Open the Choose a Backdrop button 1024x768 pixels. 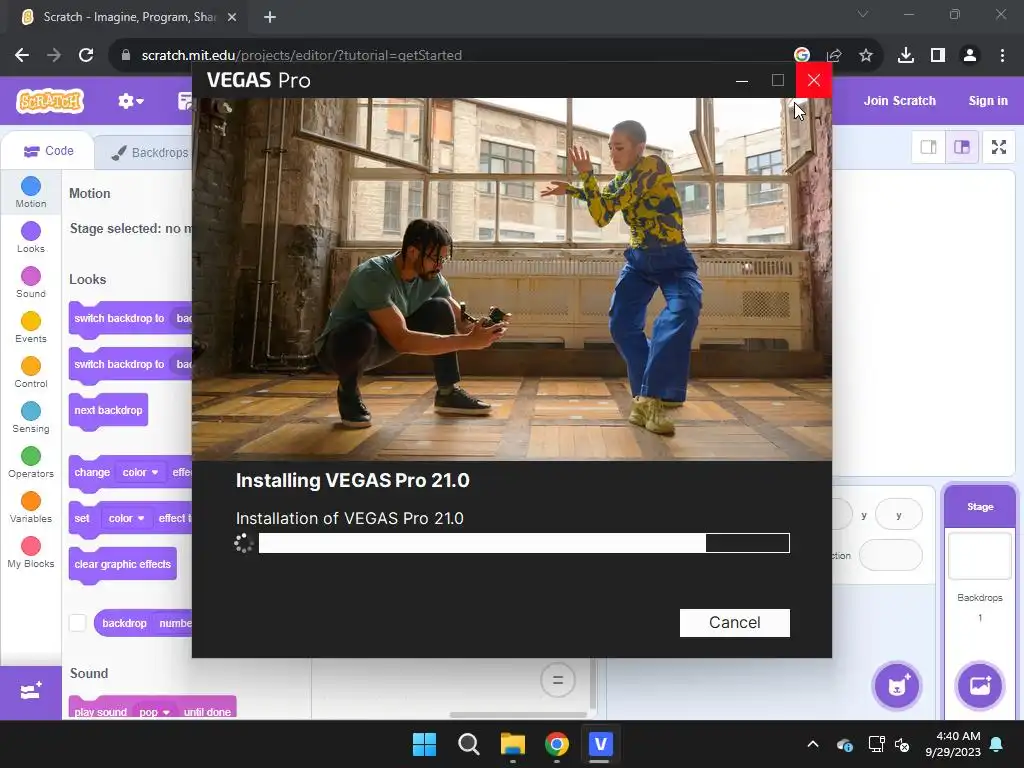(x=979, y=686)
